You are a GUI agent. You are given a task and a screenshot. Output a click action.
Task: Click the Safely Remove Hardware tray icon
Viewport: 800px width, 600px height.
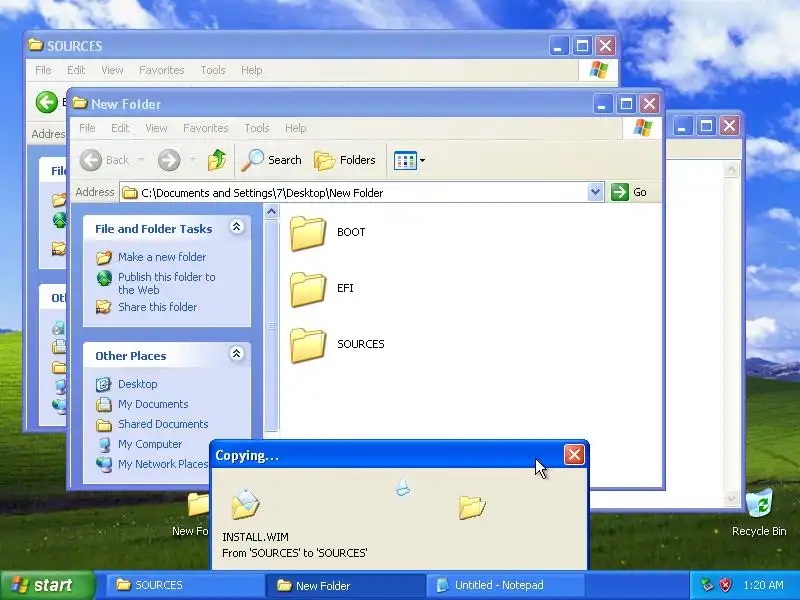707,585
